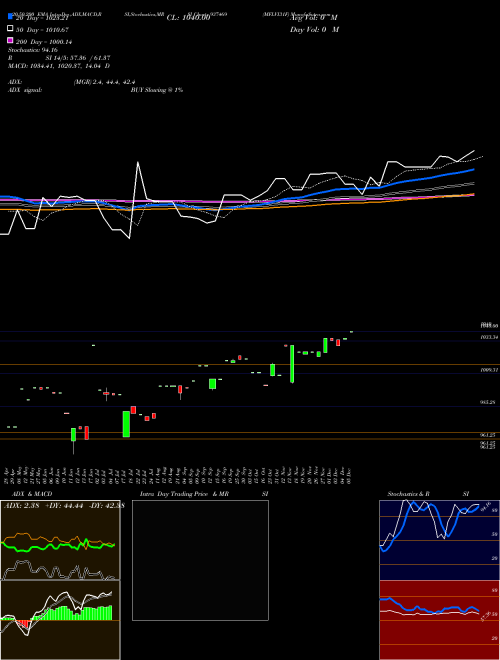Viewport: 500px width, 660px height.
Task: Click the SI 14/5: 57.36 / 61.37 readout
Action: (x=77, y=58)
